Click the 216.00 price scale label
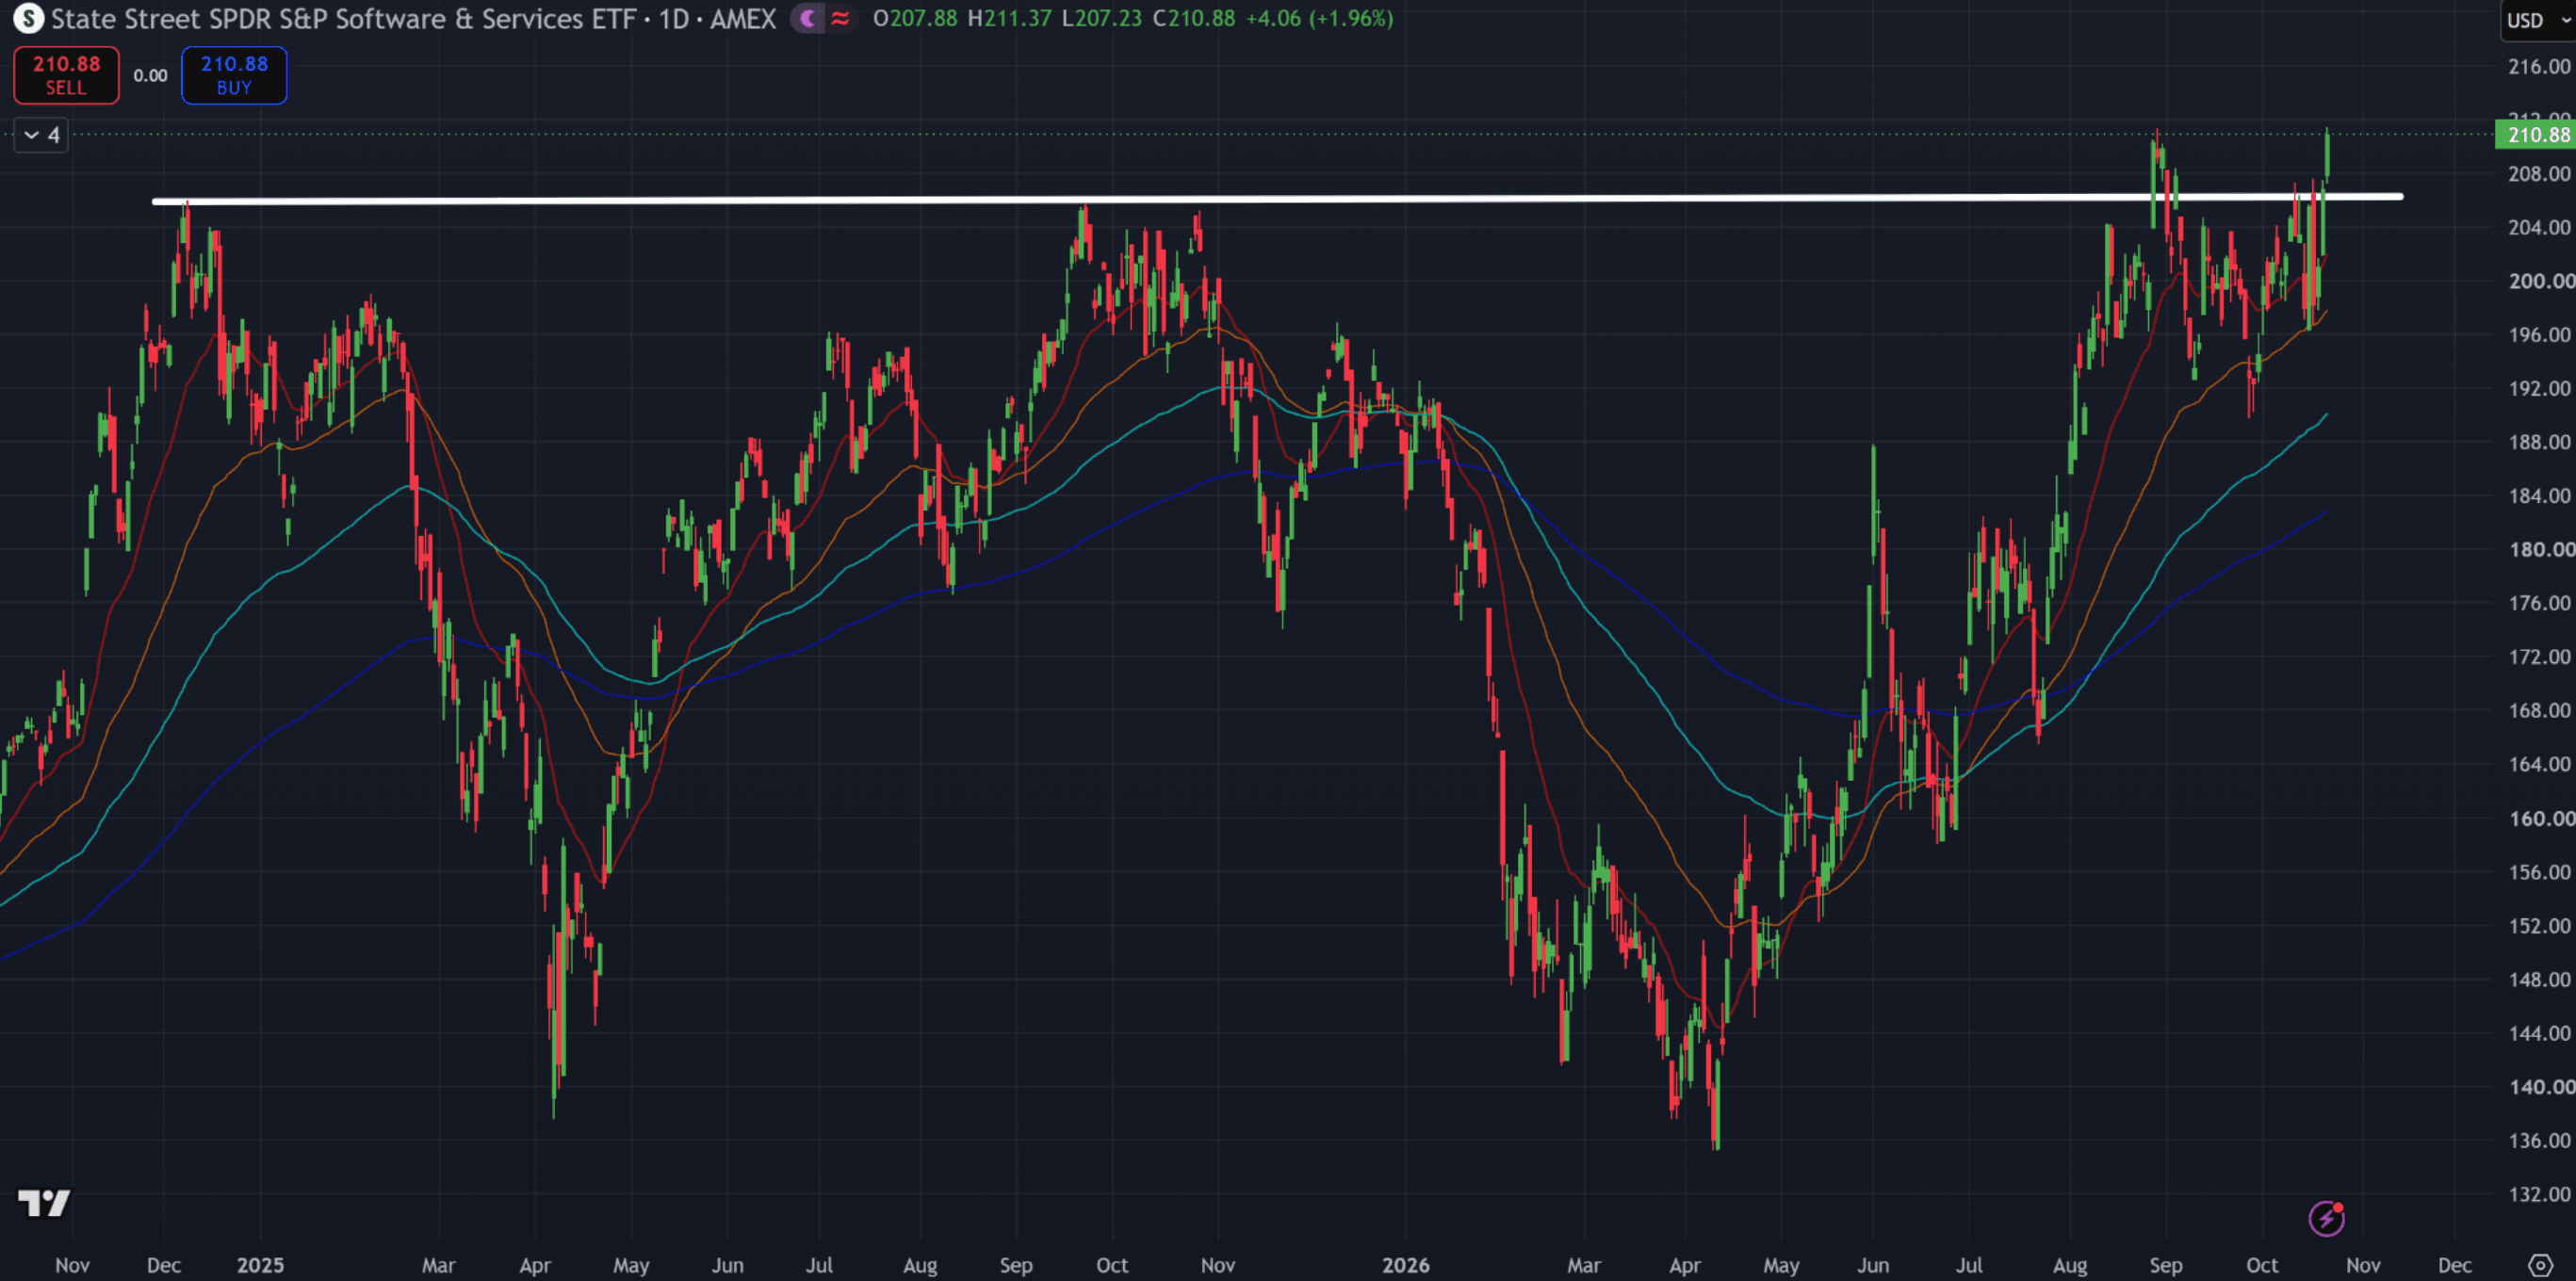This screenshot has height=1281, width=2576. click(x=2538, y=66)
